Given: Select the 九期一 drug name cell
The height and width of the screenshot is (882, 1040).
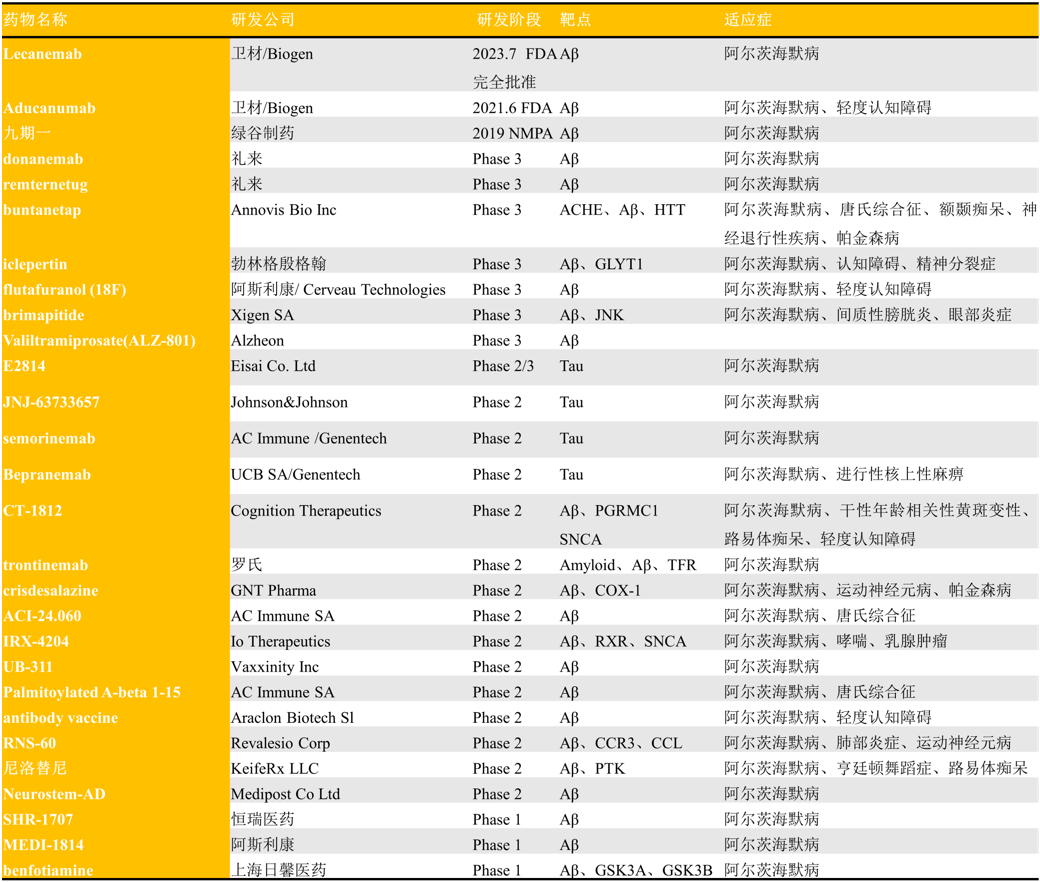Looking at the screenshot, I should 27,133.
